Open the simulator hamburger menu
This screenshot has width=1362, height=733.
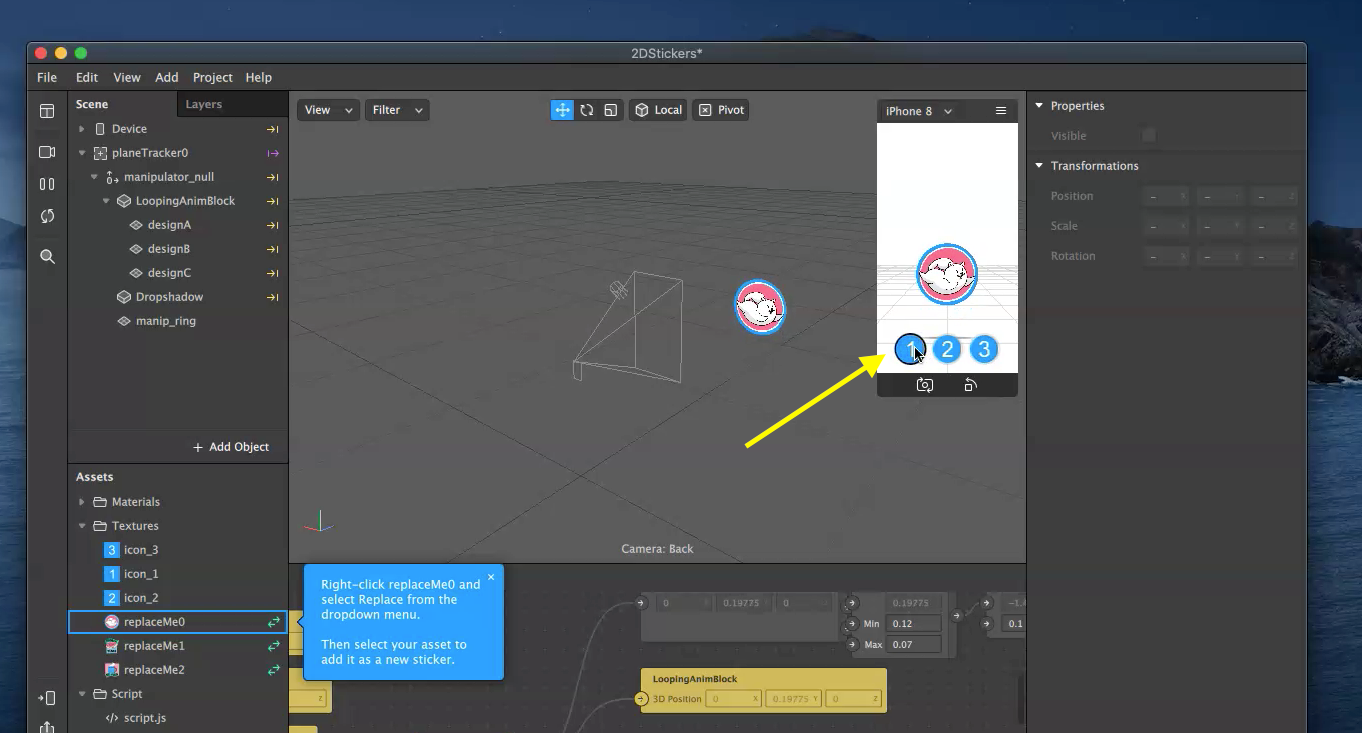pyautogui.click(x=1001, y=110)
